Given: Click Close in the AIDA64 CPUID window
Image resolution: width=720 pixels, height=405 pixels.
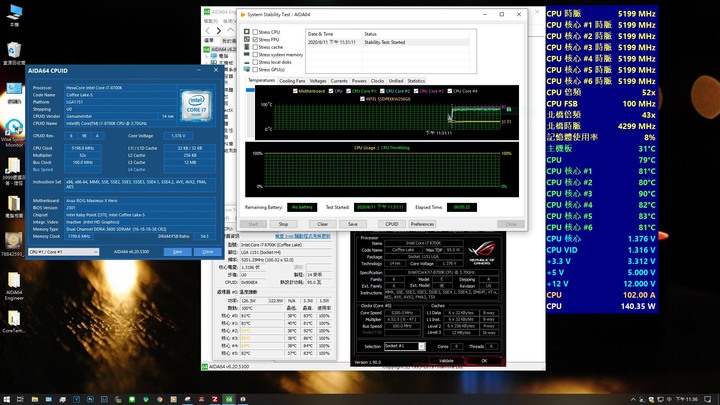Looking at the screenshot, I should click(x=208, y=252).
